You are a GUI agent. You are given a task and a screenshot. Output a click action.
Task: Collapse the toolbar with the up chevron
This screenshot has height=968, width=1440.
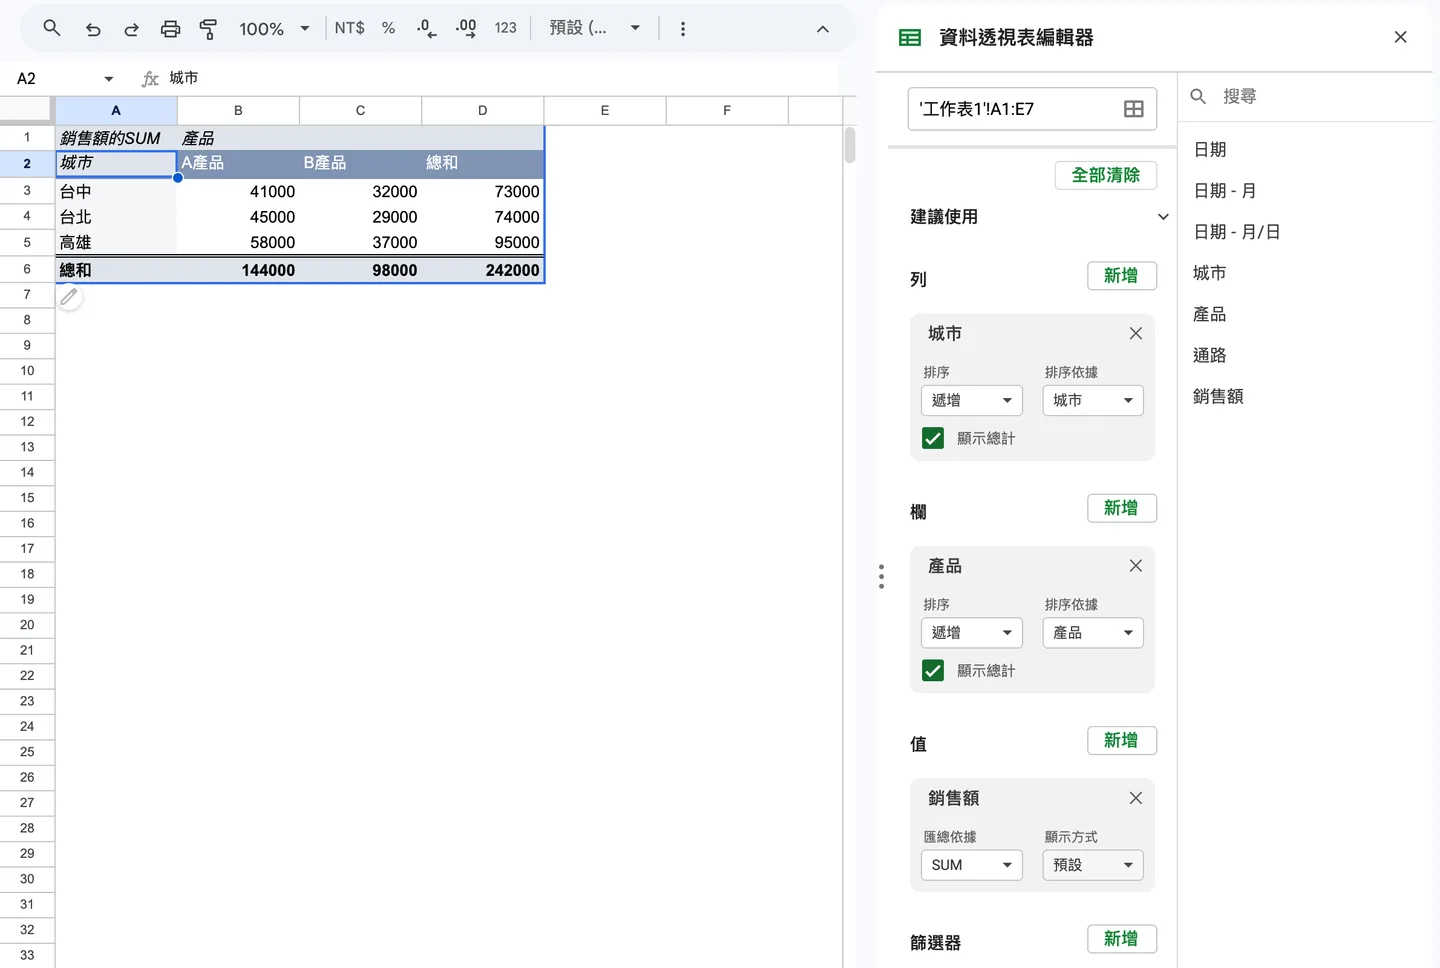point(823,29)
